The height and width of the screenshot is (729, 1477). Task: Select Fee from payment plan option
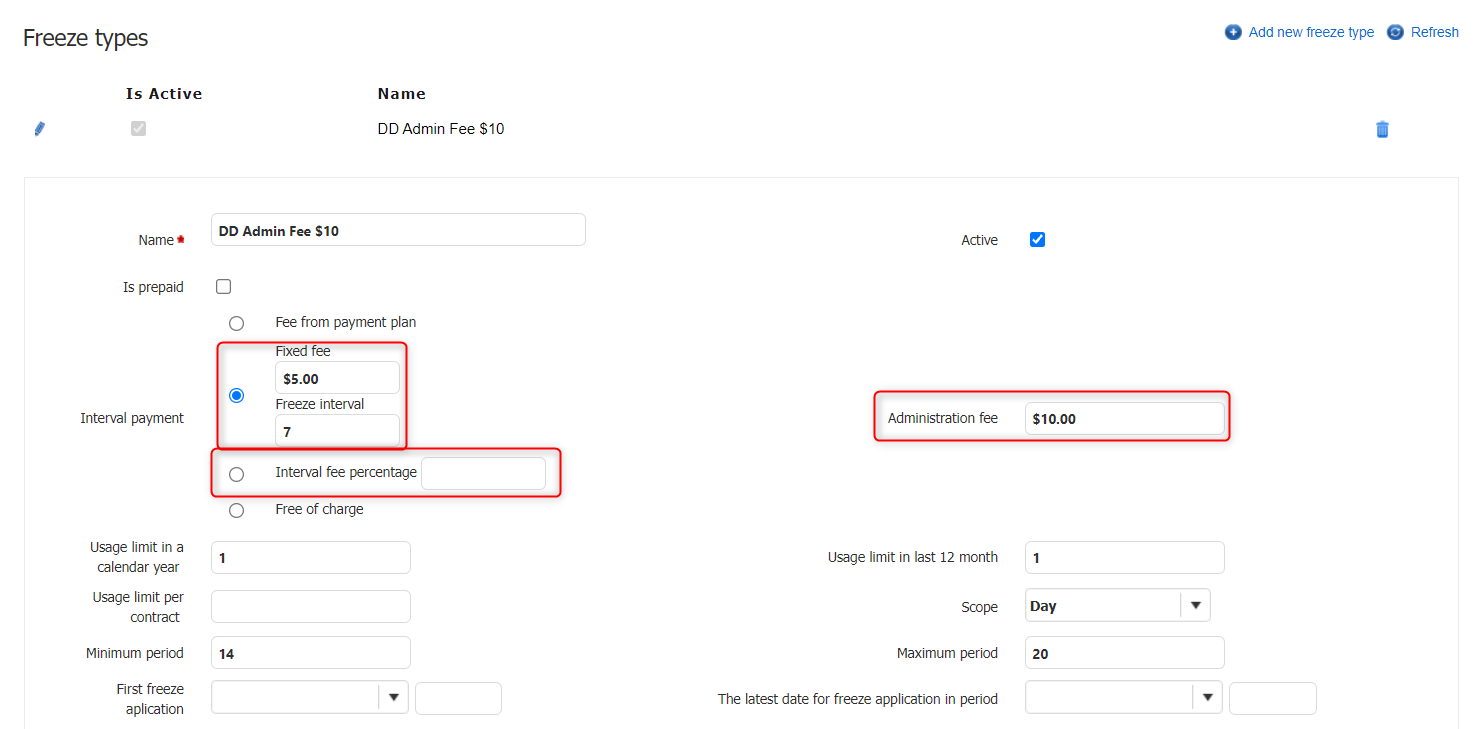click(x=236, y=323)
